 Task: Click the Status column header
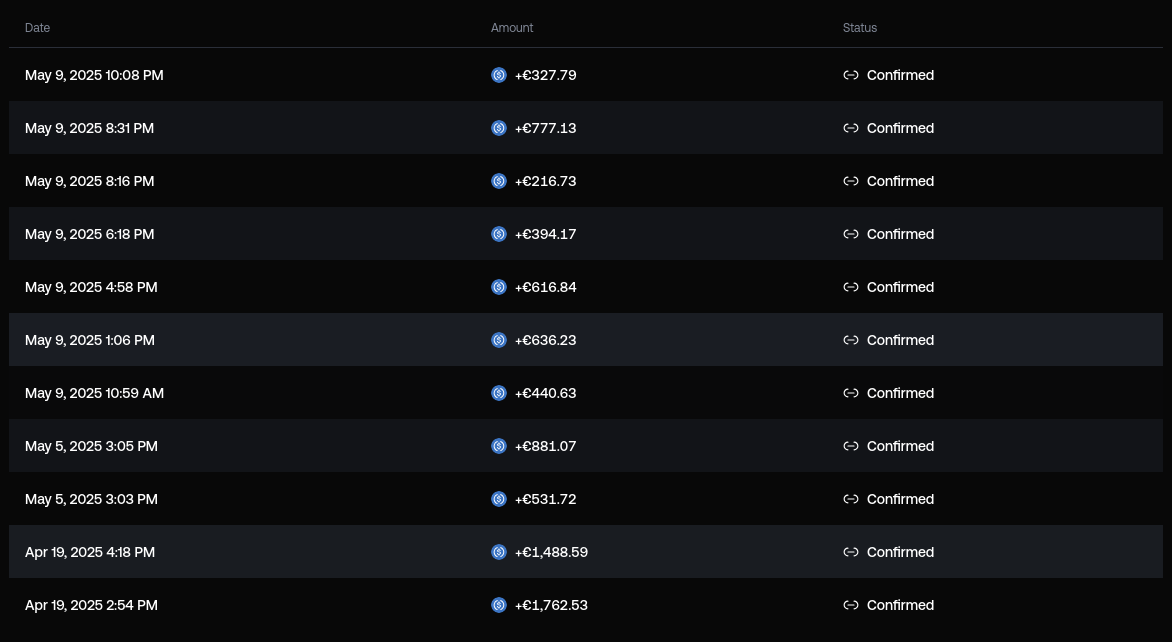coord(860,28)
